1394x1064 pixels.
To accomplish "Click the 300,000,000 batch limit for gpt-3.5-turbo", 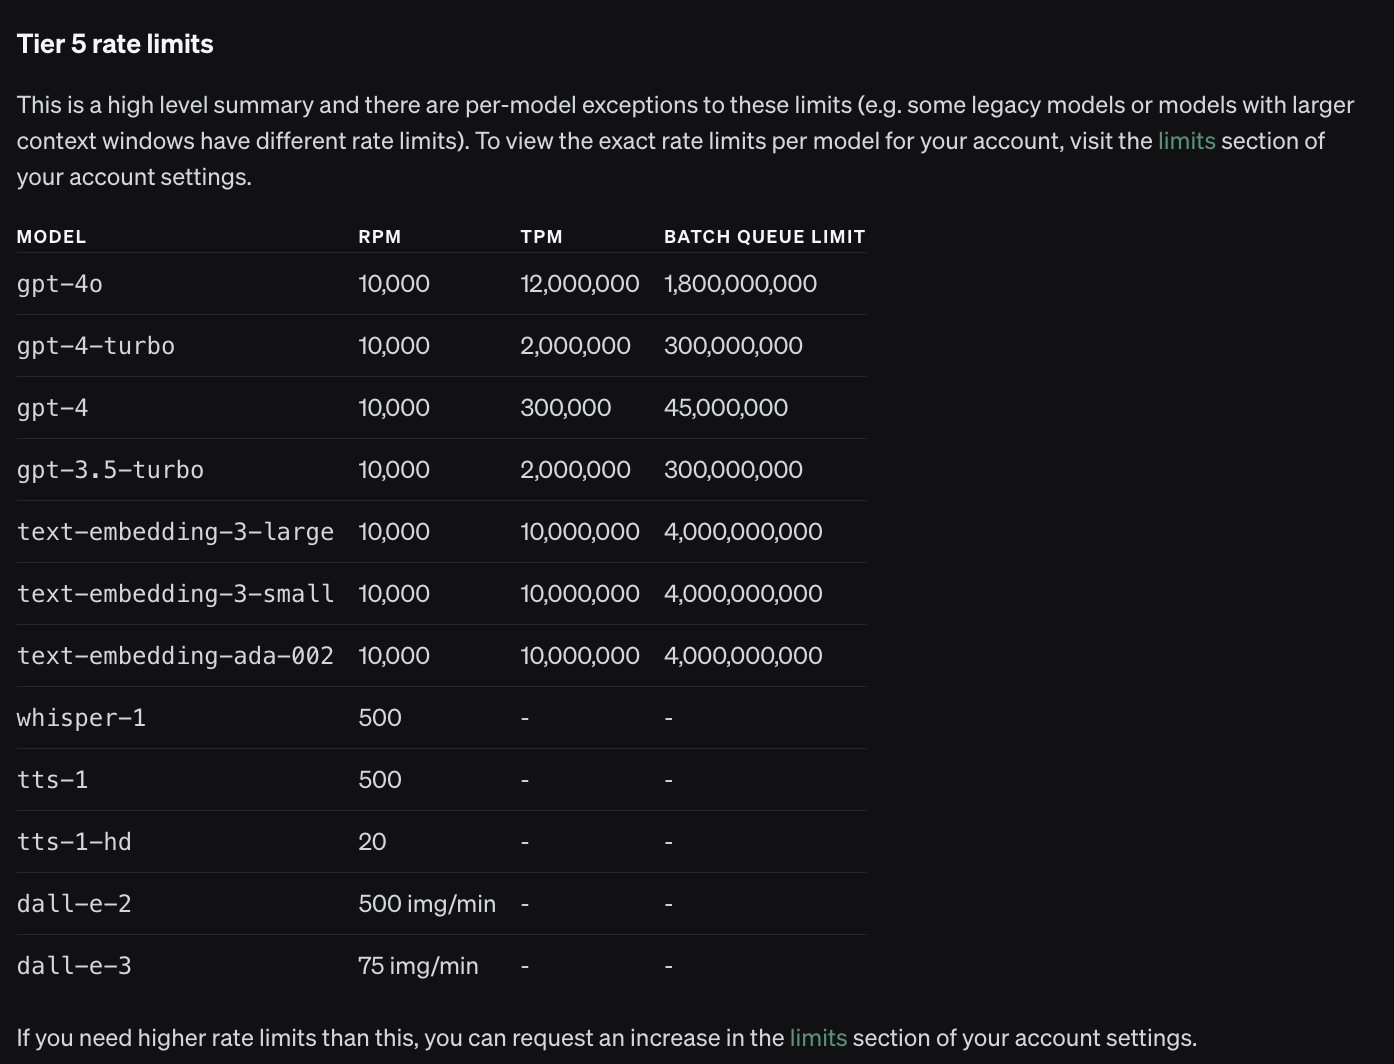I will pos(733,470).
